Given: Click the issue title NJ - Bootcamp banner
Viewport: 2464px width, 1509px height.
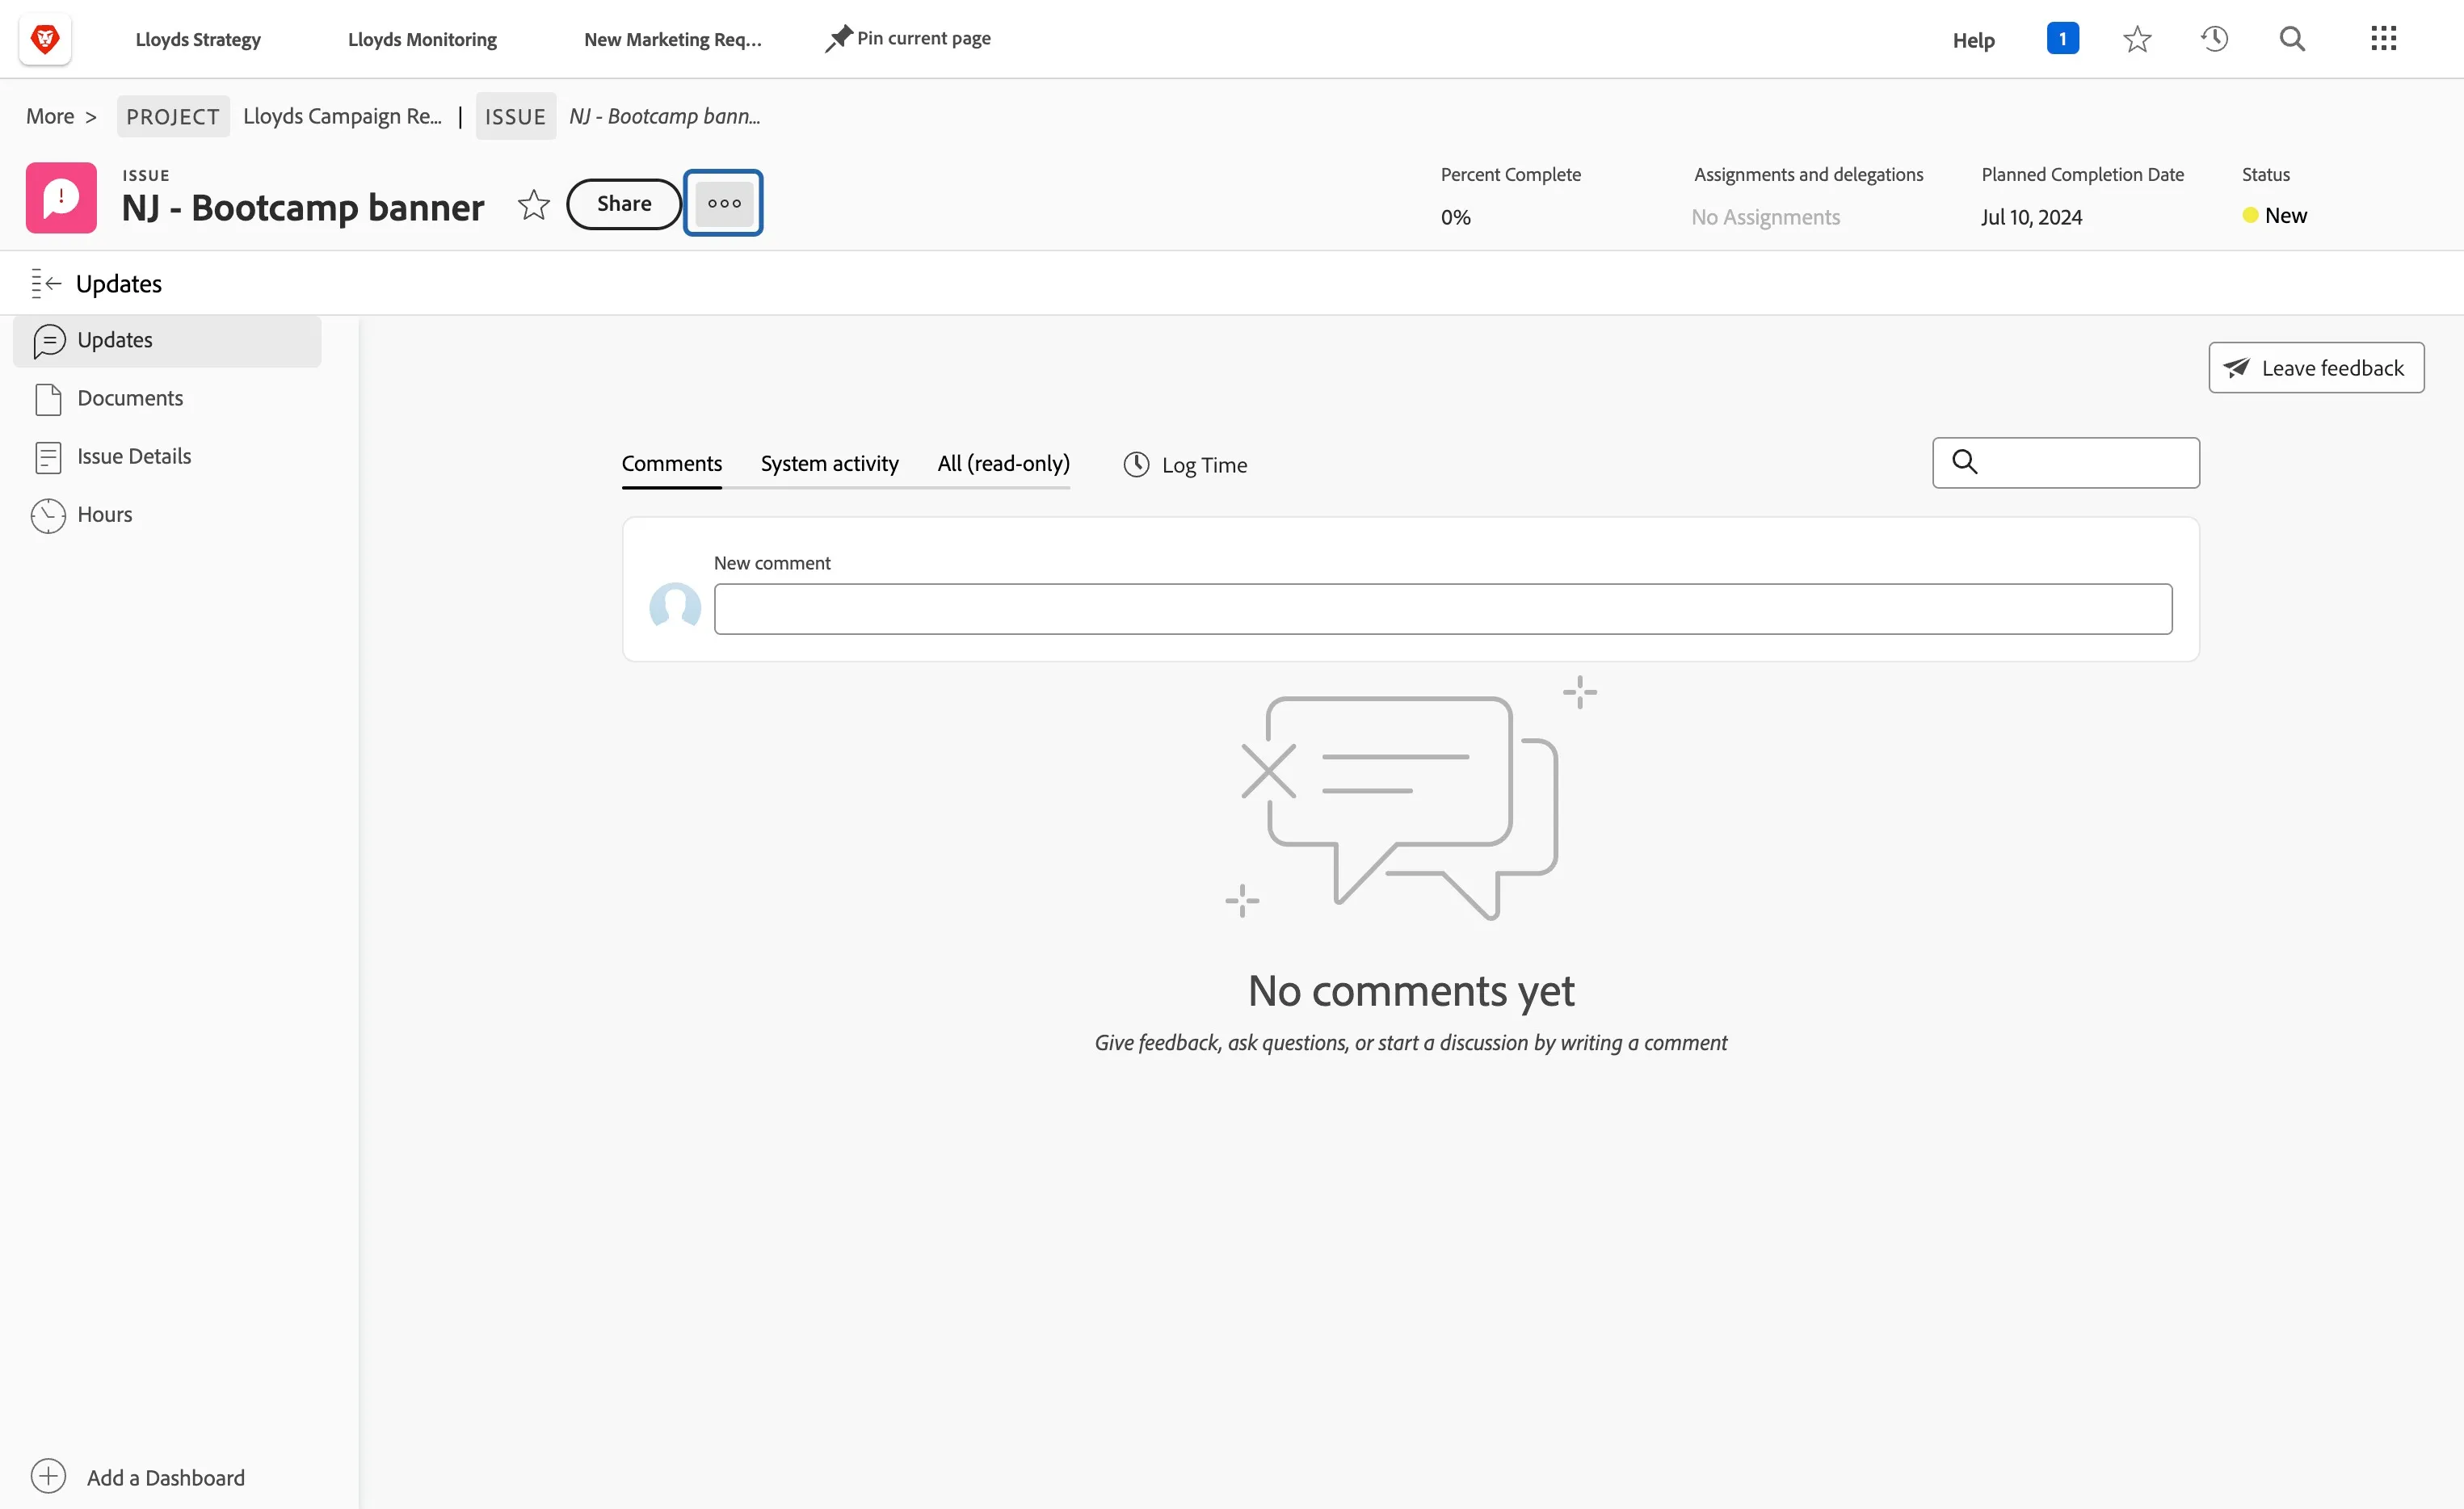Looking at the screenshot, I should tap(303, 208).
